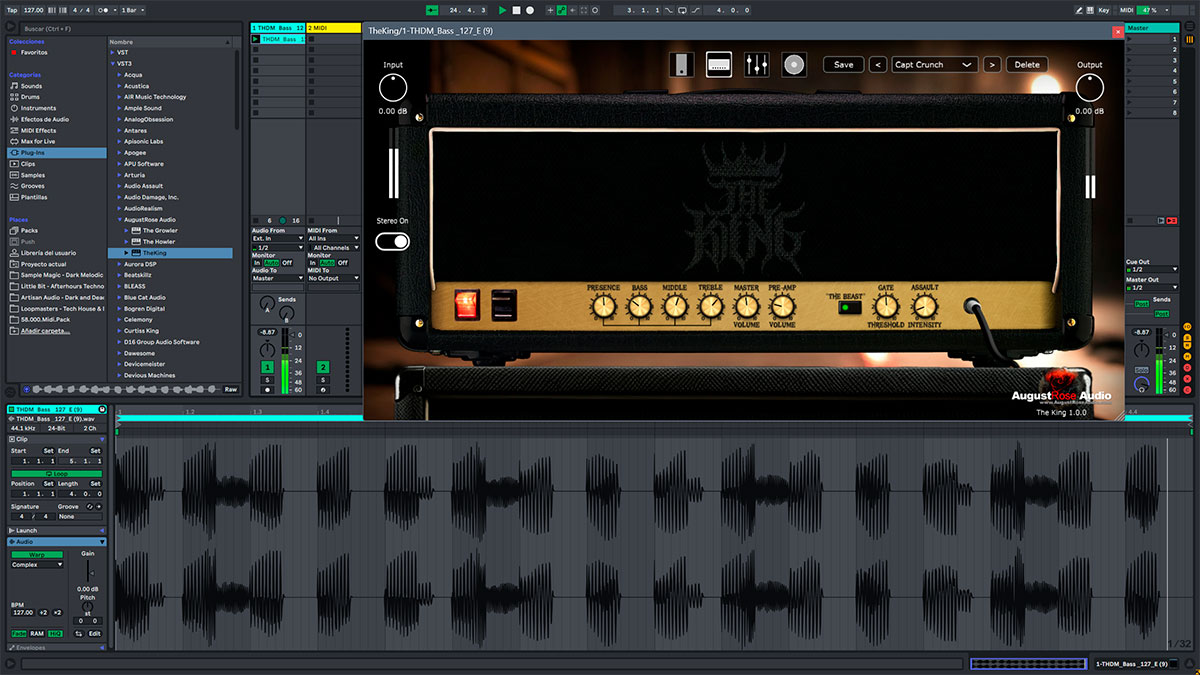Toggle the MIDI mapping mode button
Image resolution: width=1200 pixels, height=675 pixels.
(x=1127, y=10)
